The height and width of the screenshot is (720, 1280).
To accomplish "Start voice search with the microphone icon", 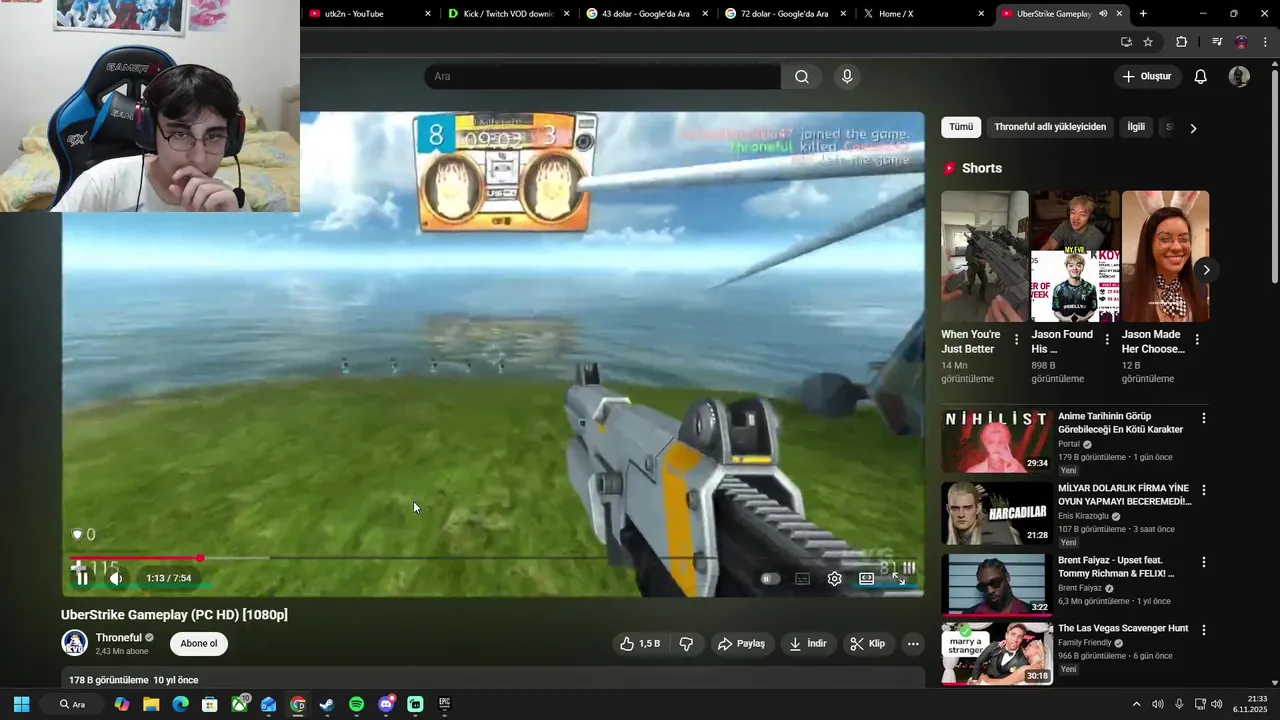I will point(847,76).
